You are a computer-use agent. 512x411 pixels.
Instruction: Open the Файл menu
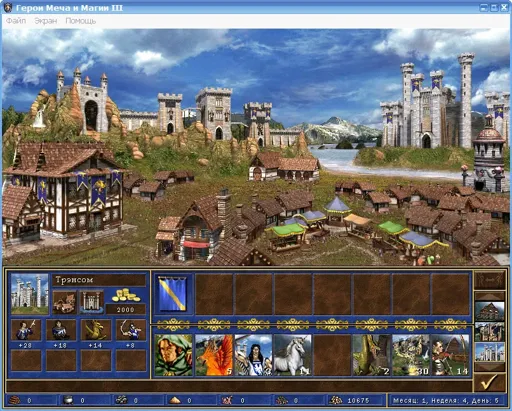pyautogui.click(x=16, y=21)
